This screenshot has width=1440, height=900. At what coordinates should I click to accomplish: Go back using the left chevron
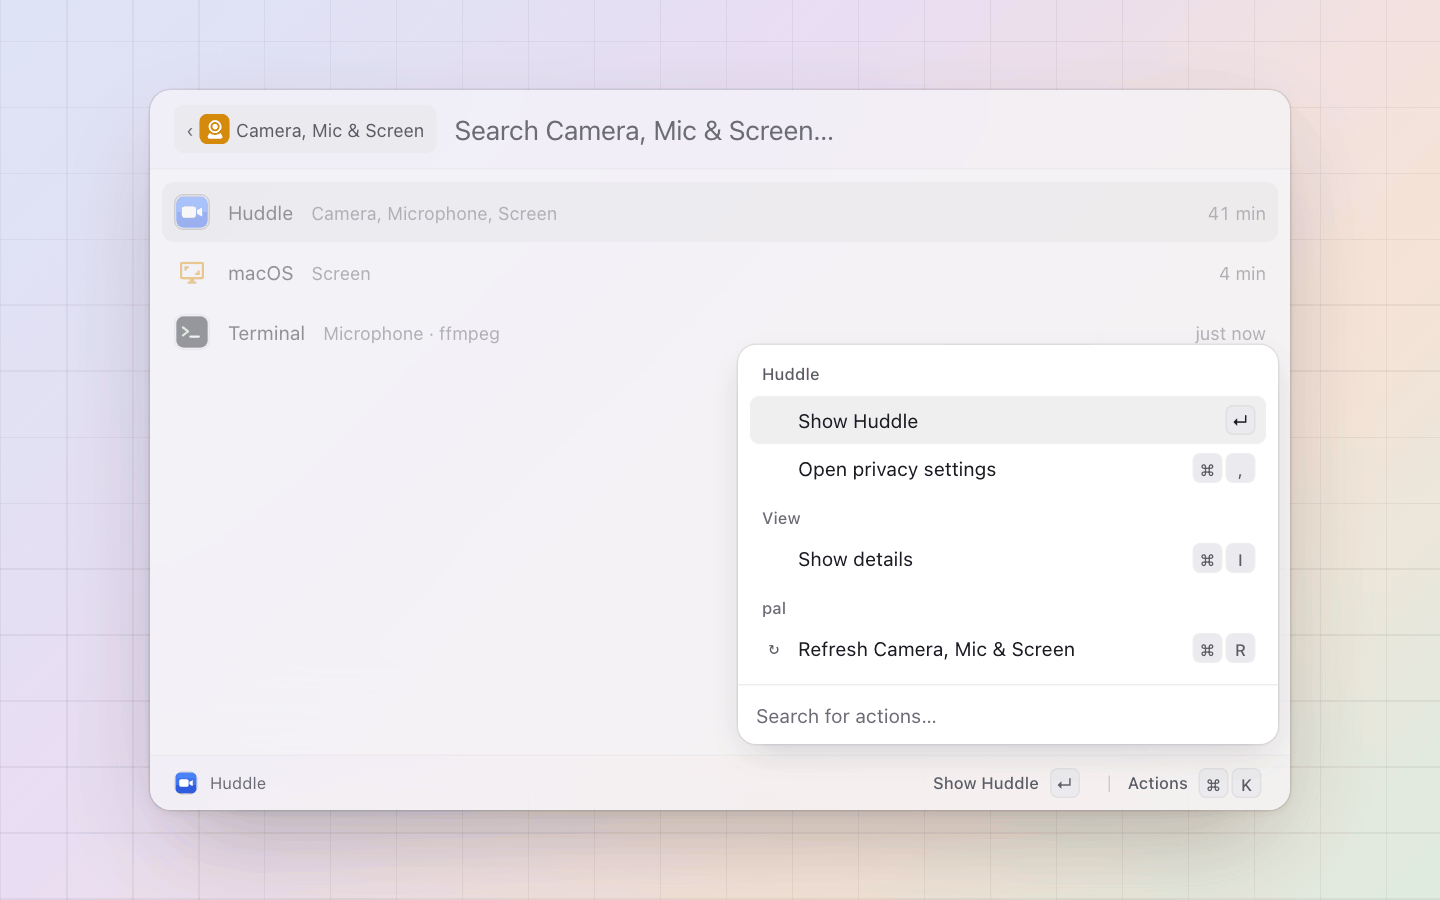(x=190, y=131)
